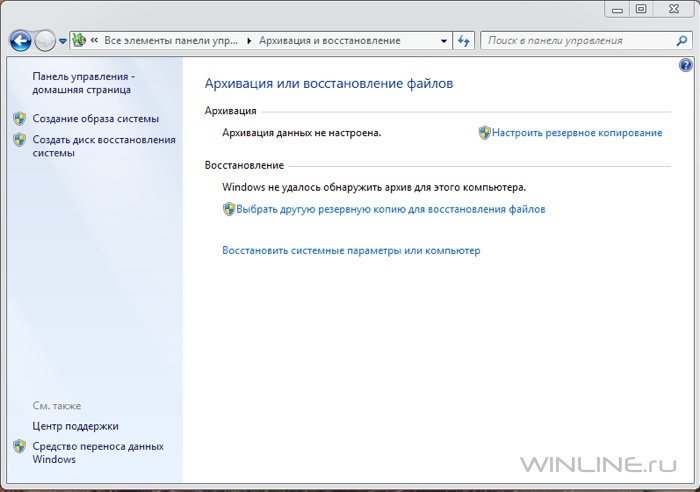Viewport: 700px width, 492px height.
Task: Select 'Архивация и восстановление' breadcrumb item
Action: [329, 41]
